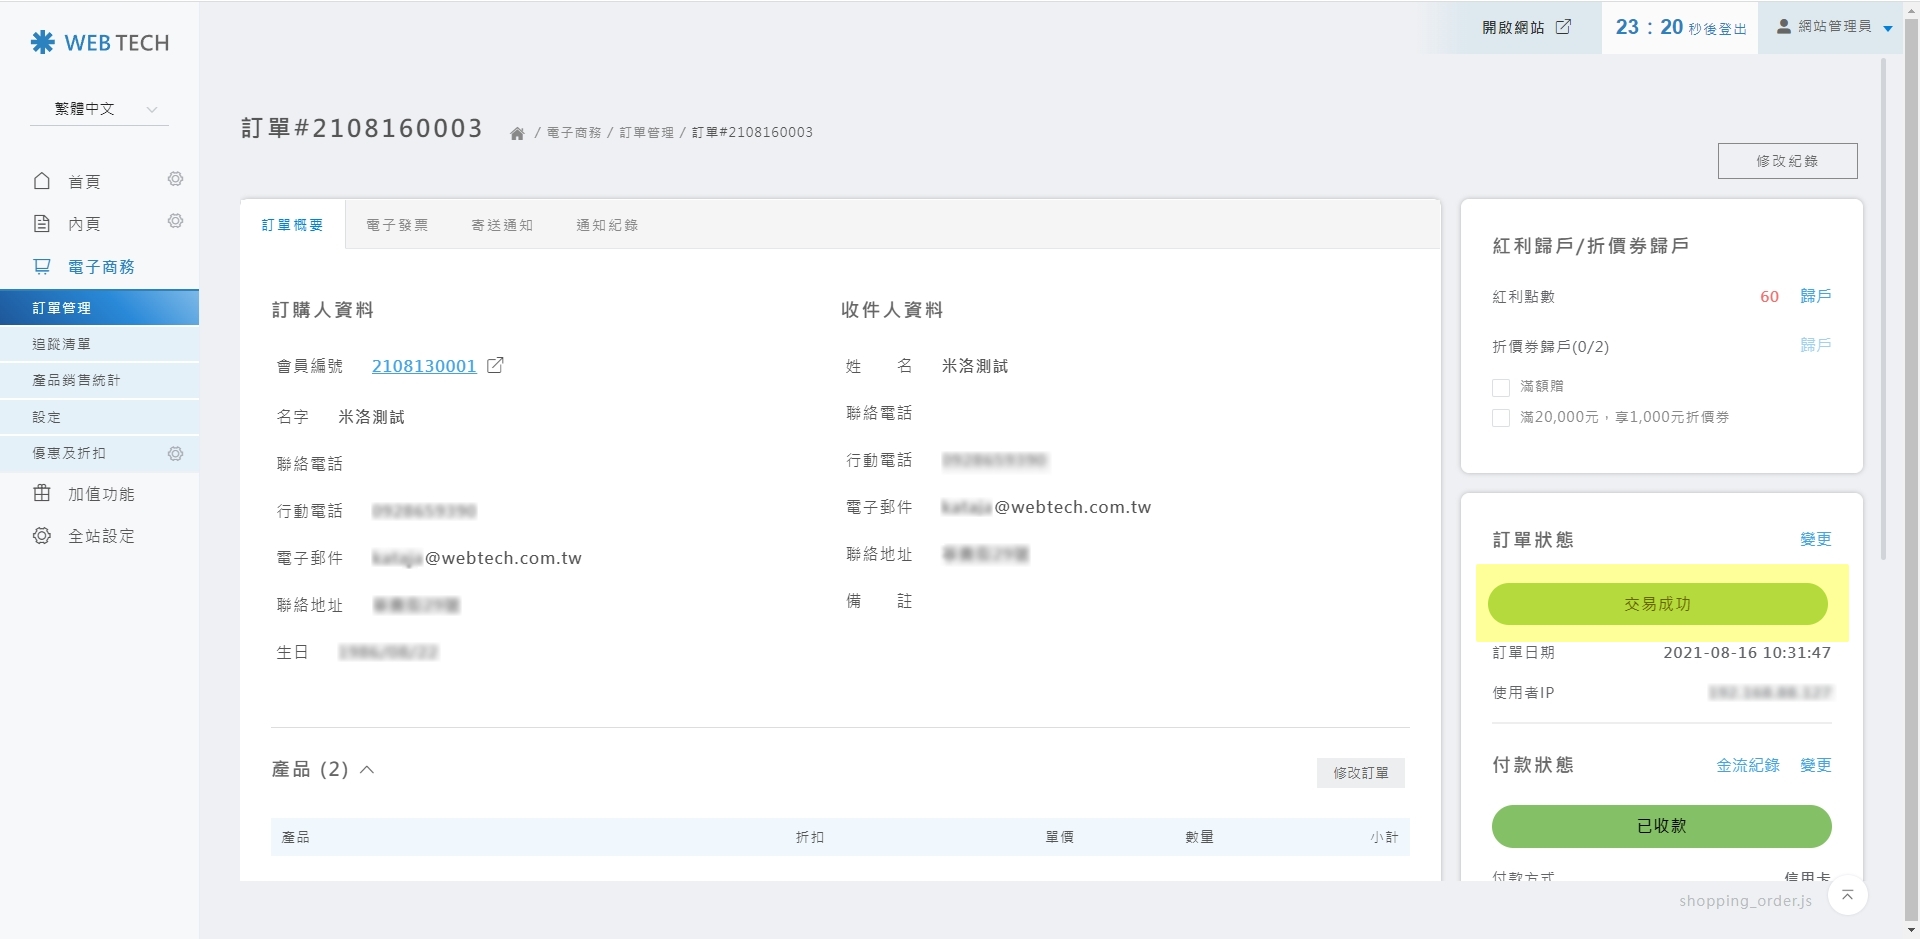The width and height of the screenshot is (1920, 939).
Task: Open member profile external link icon
Action: pos(495,366)
